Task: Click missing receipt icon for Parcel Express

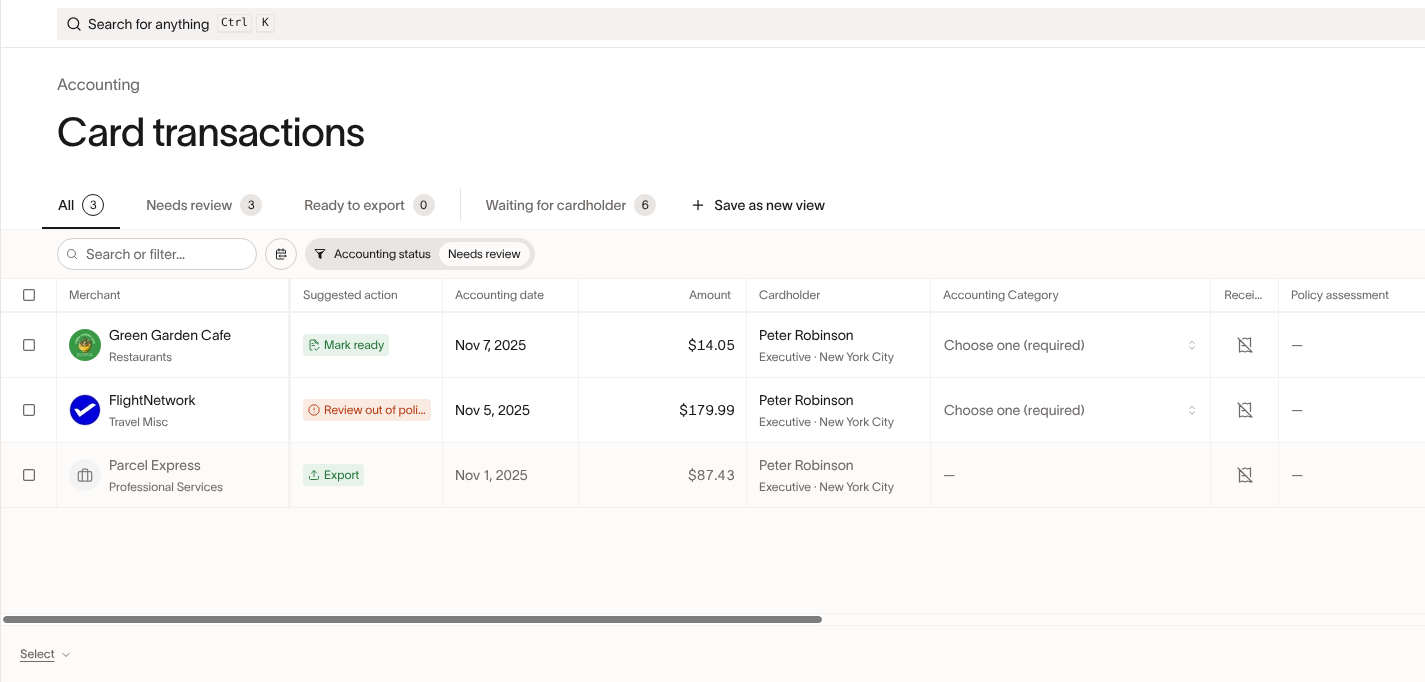Action: (1245, 475)
